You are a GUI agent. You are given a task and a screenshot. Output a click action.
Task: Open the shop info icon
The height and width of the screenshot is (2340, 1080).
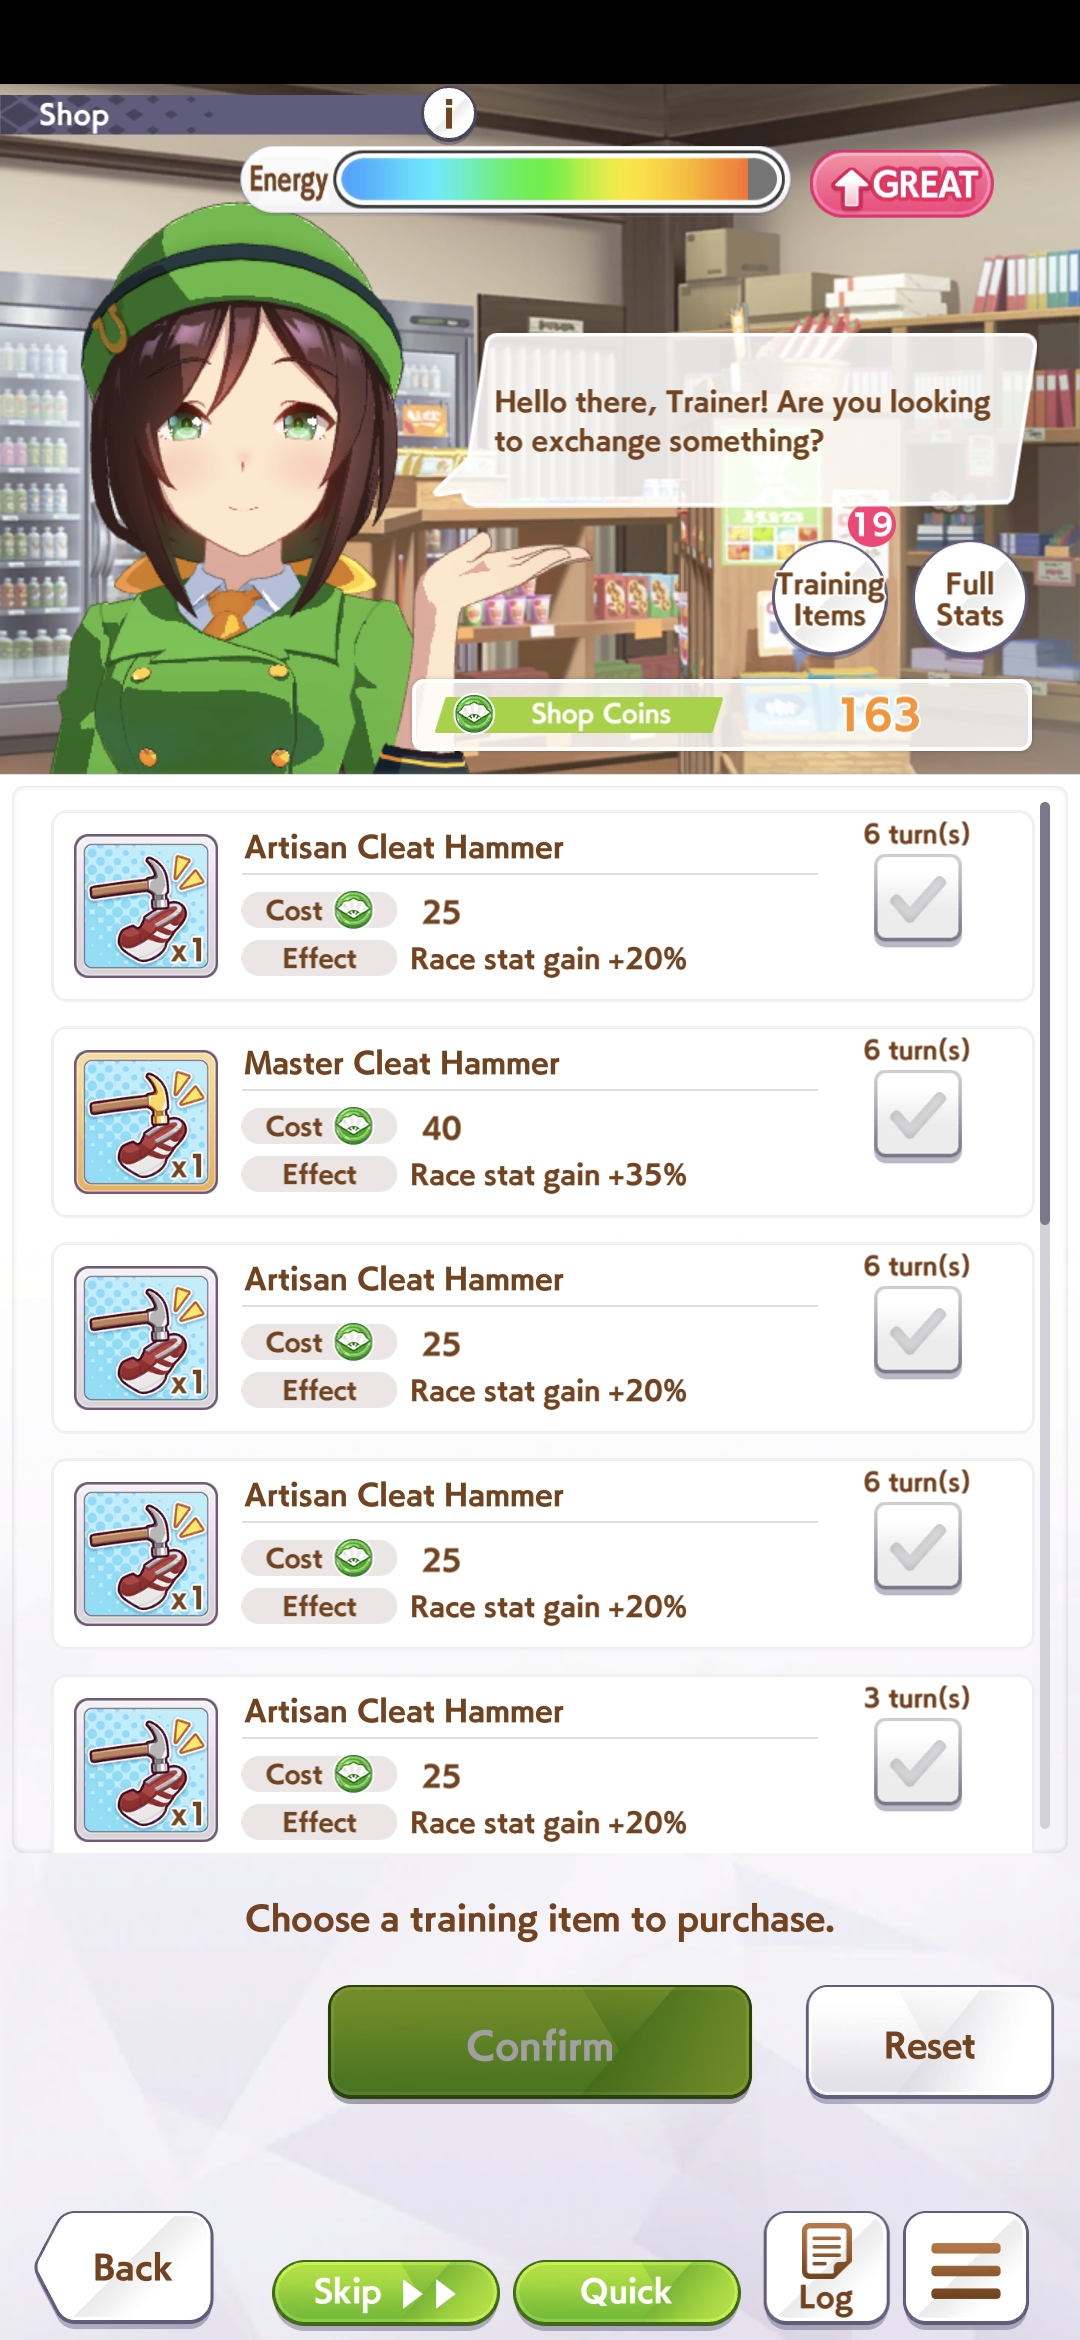coord(448,113)
